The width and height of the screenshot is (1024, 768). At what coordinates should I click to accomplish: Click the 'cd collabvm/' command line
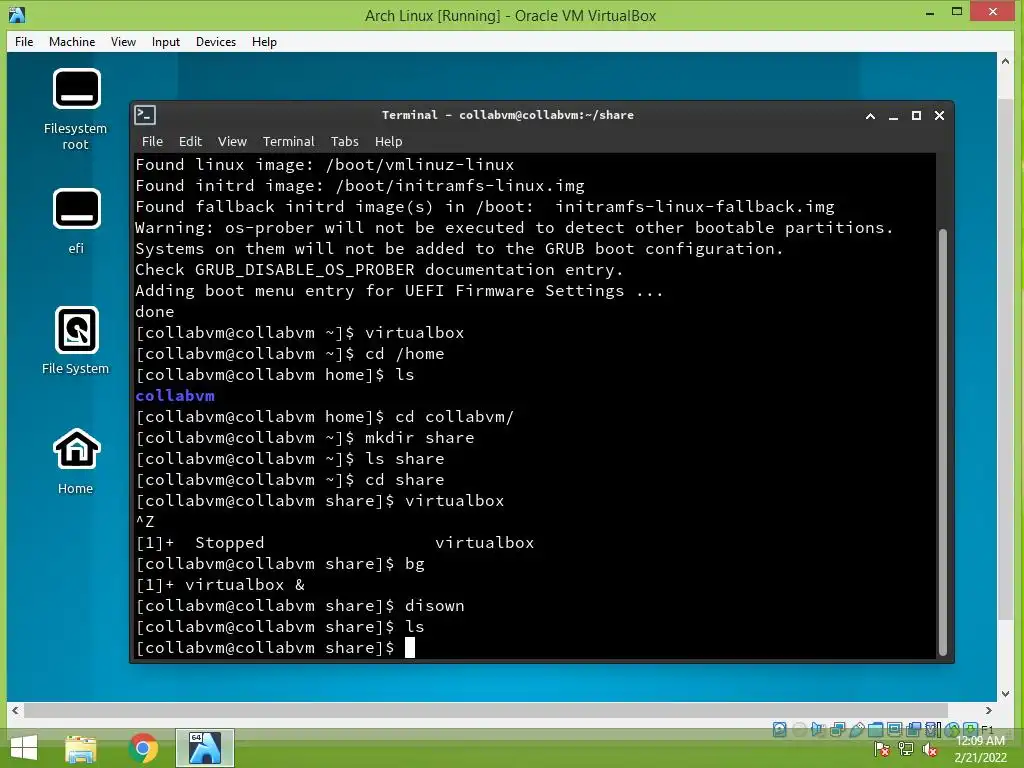325,417
